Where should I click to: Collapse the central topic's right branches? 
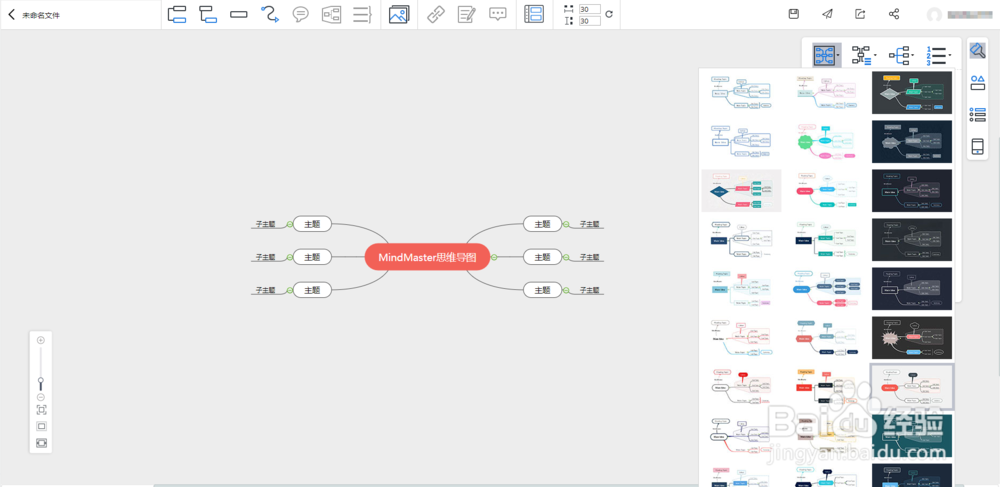point(494,257)
